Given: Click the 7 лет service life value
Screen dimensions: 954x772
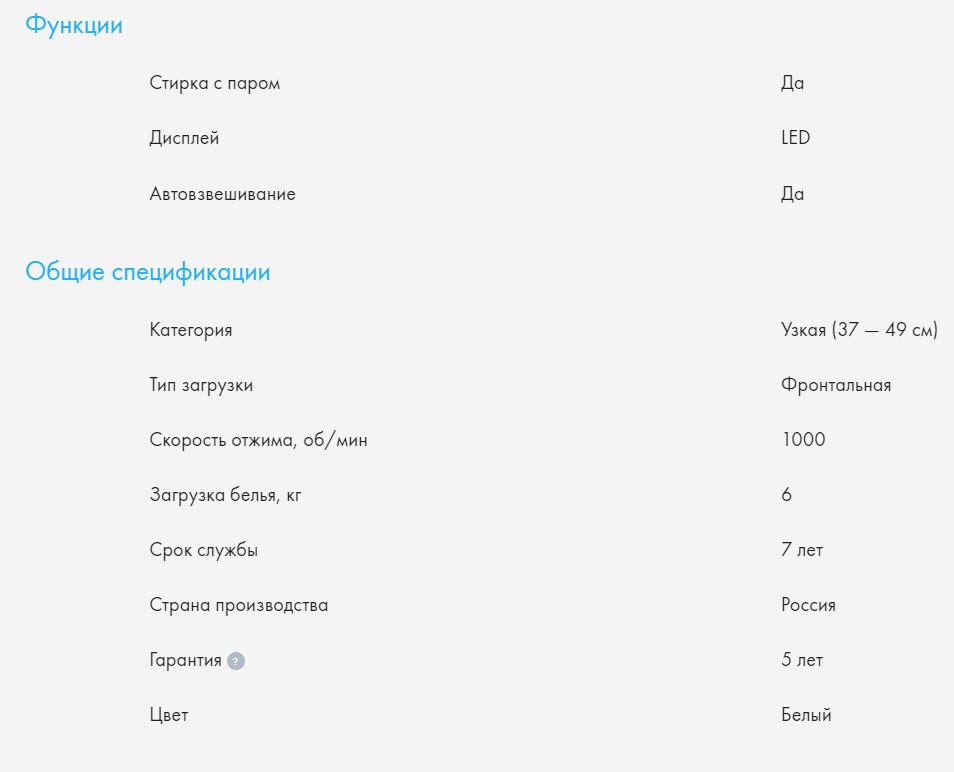Looking at the screenshot, I should (x=802, y=550).
